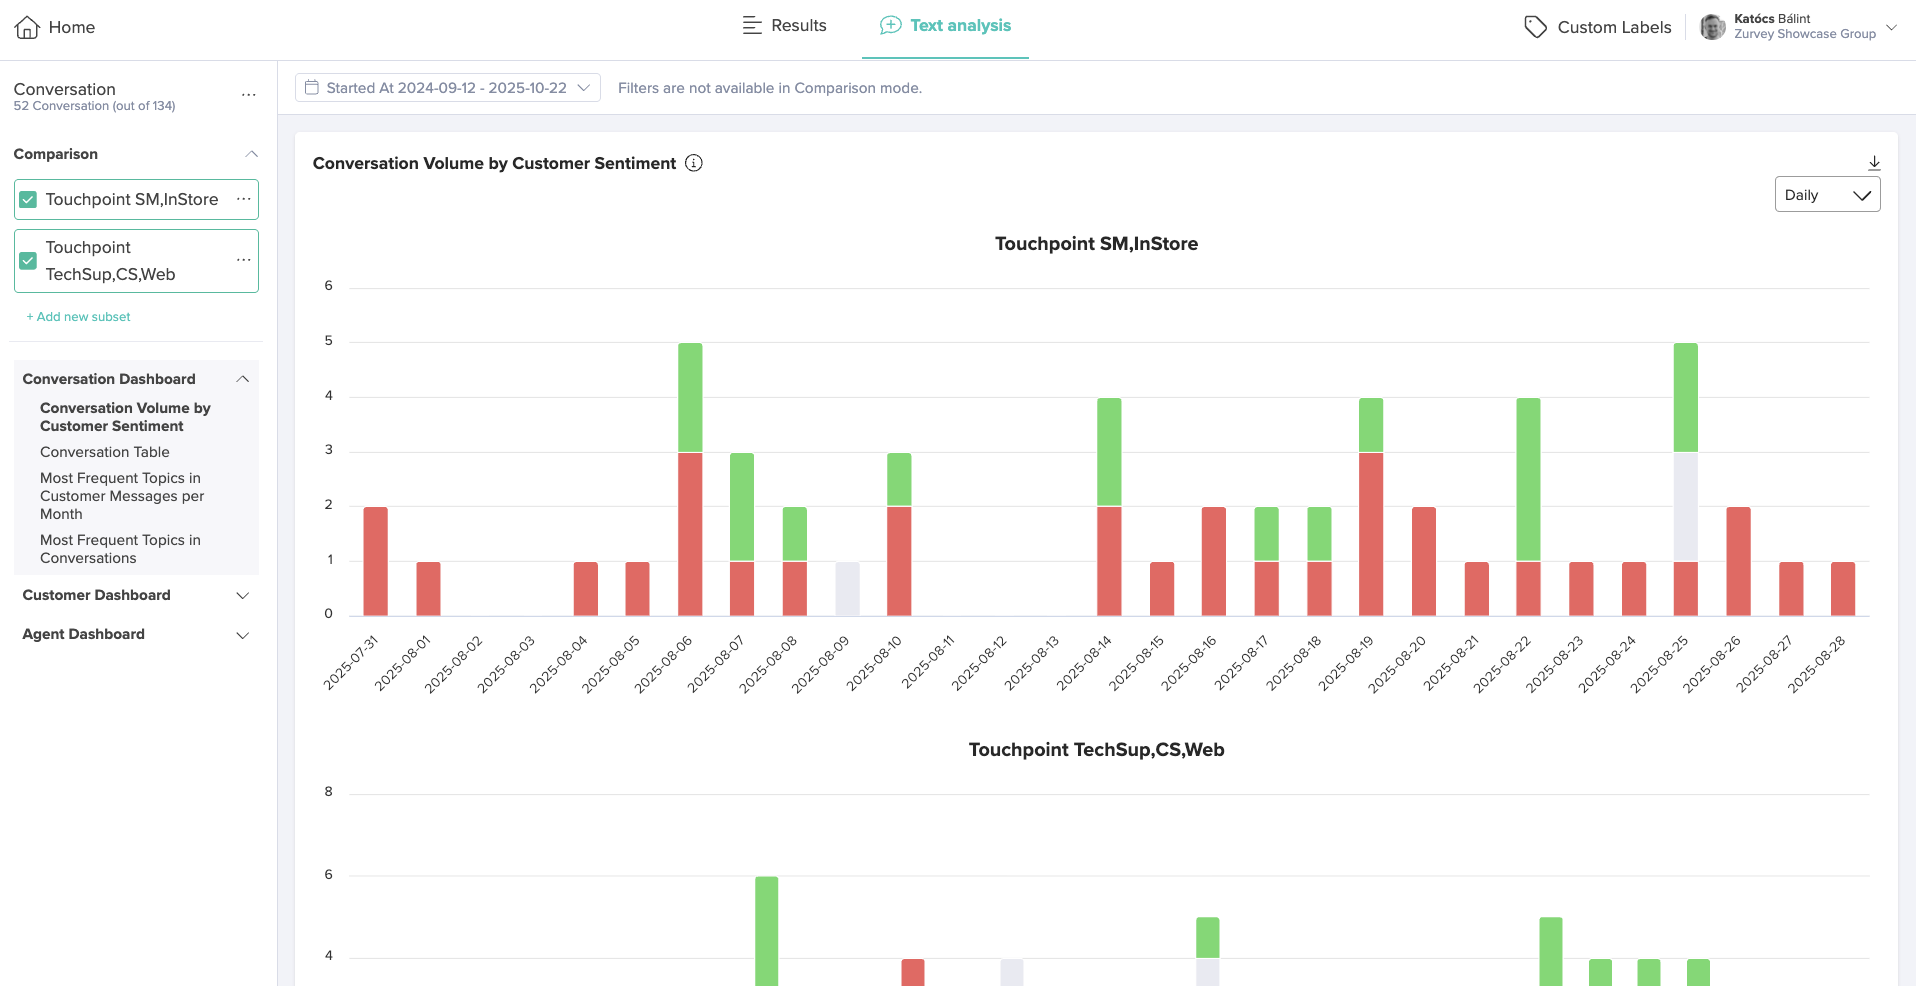Image resolution: width=1916 pixels, height=986 pixels.
Task: Uncheck the Touchpoint SM,InStore checkbox
Action: (x=29, y=200)
